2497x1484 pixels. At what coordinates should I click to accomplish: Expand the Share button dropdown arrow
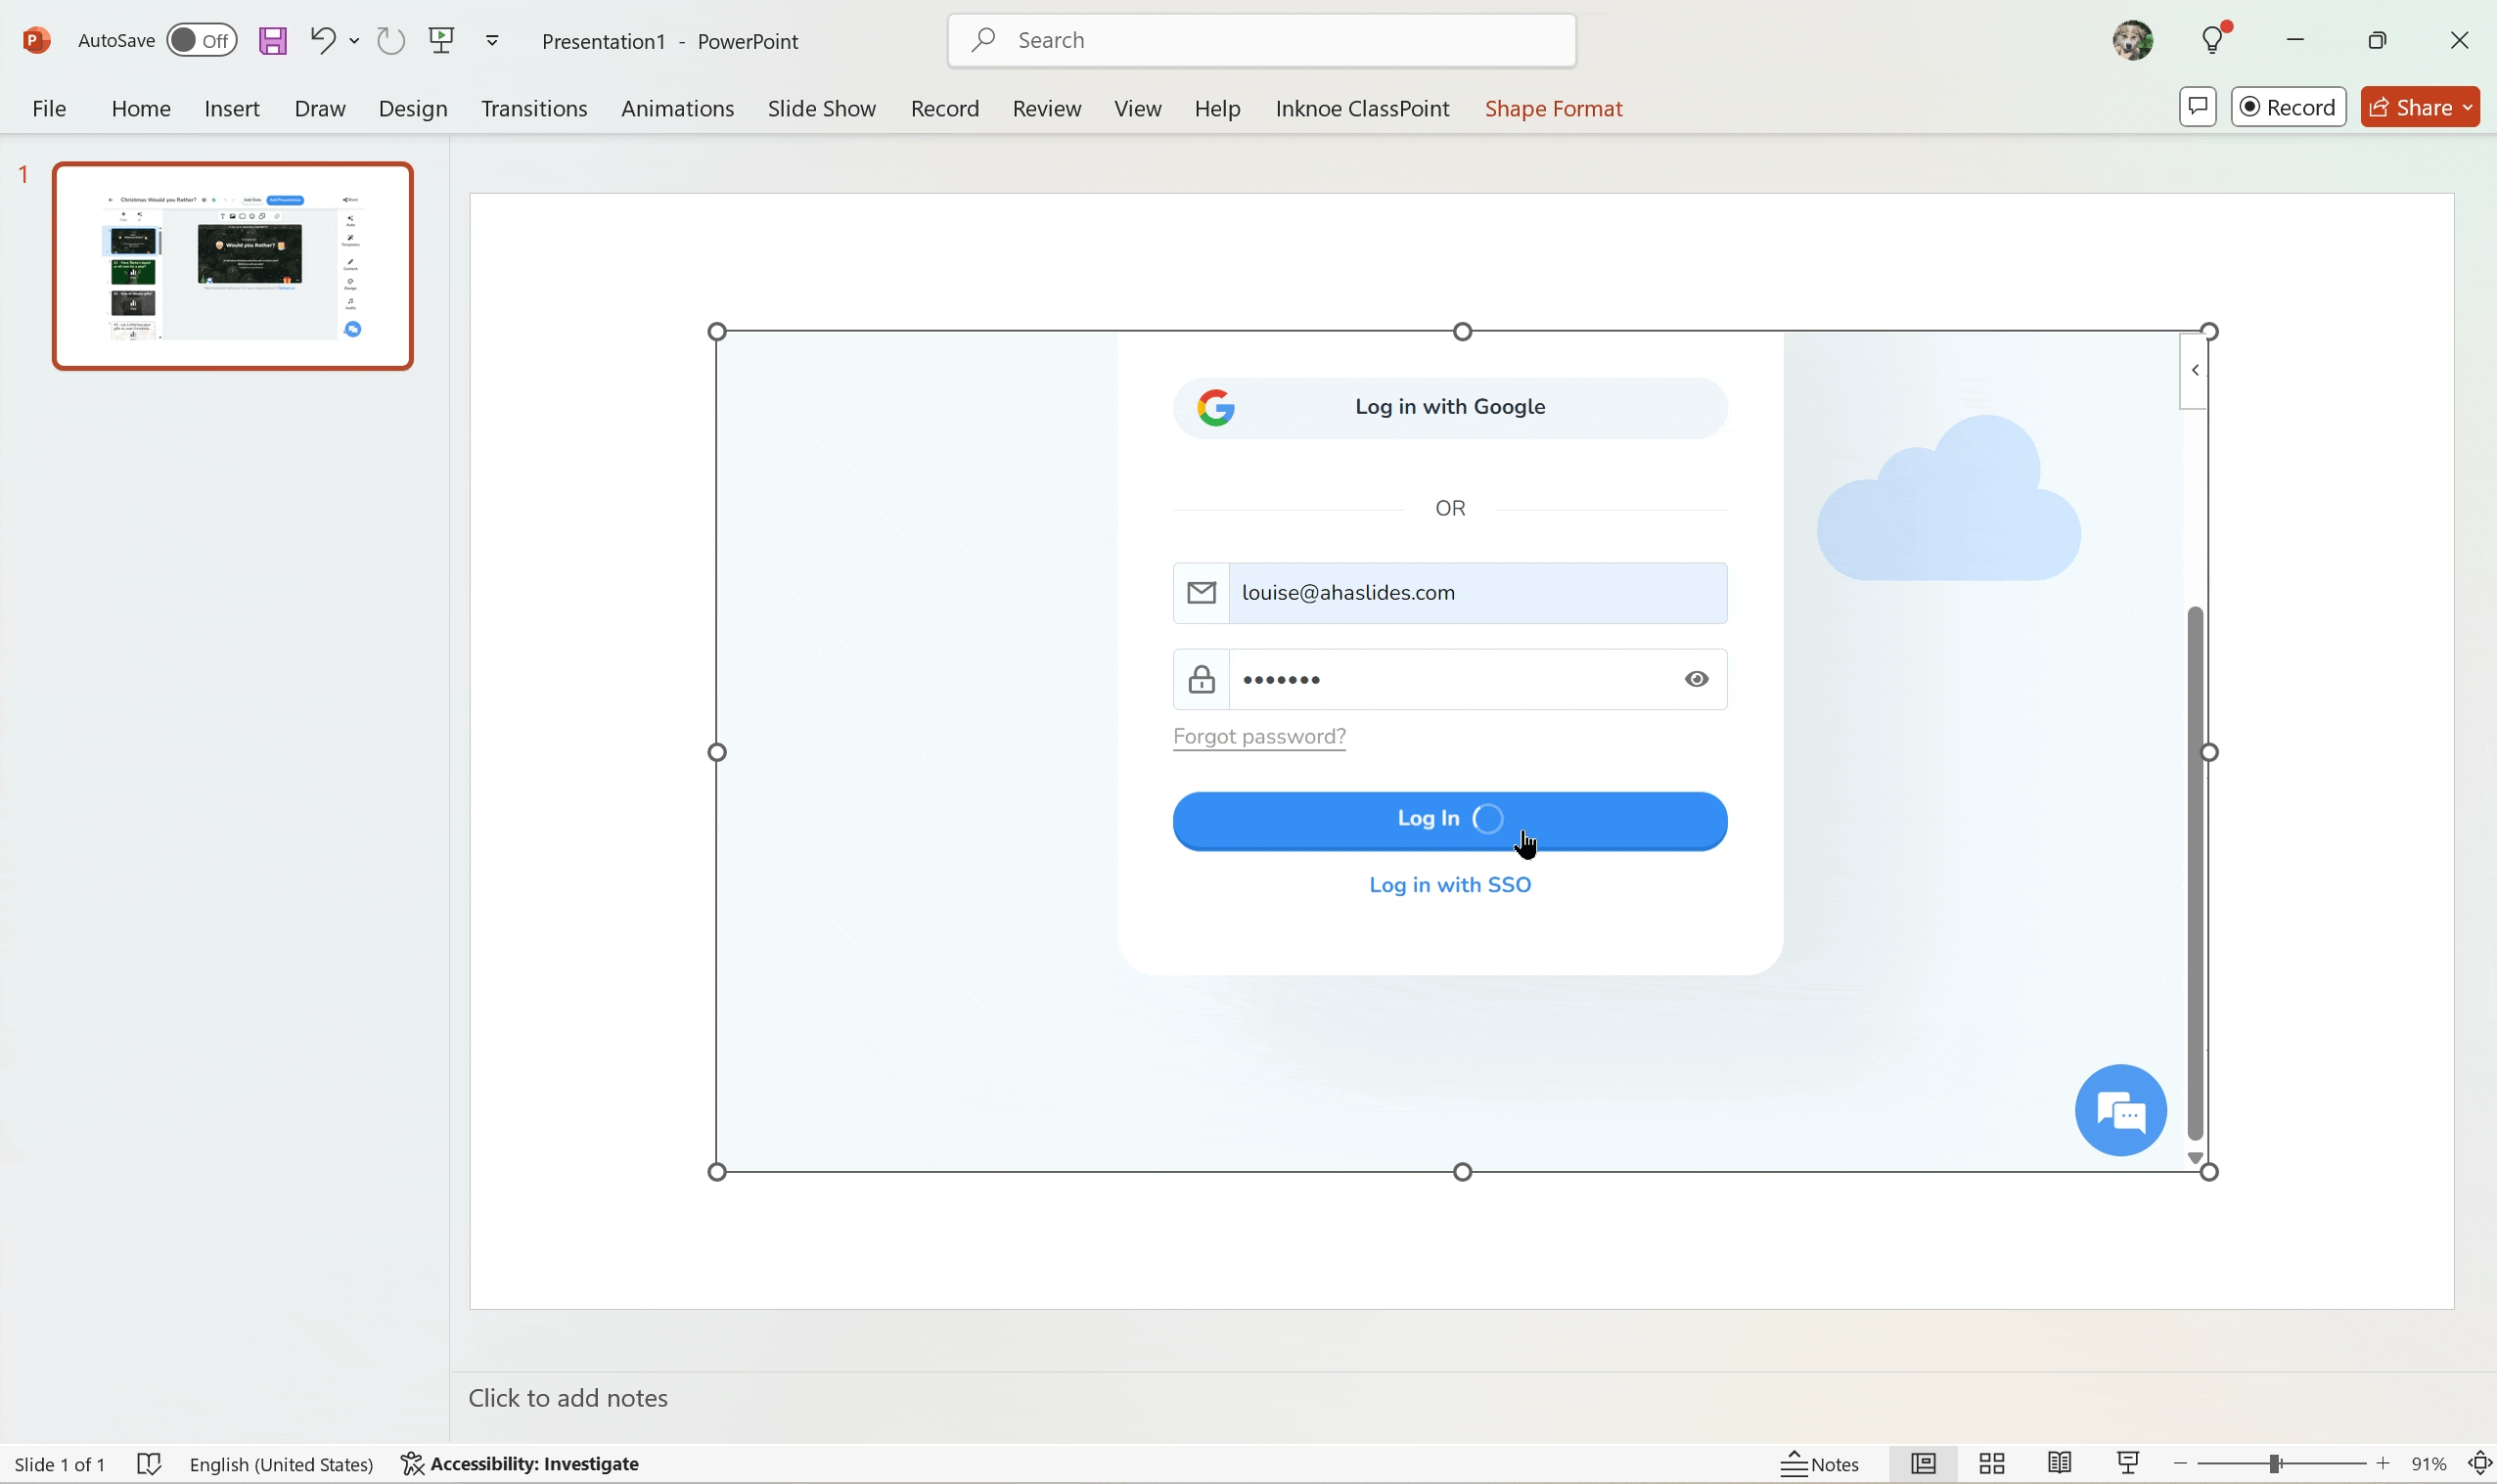click(x=2468, y=107)
